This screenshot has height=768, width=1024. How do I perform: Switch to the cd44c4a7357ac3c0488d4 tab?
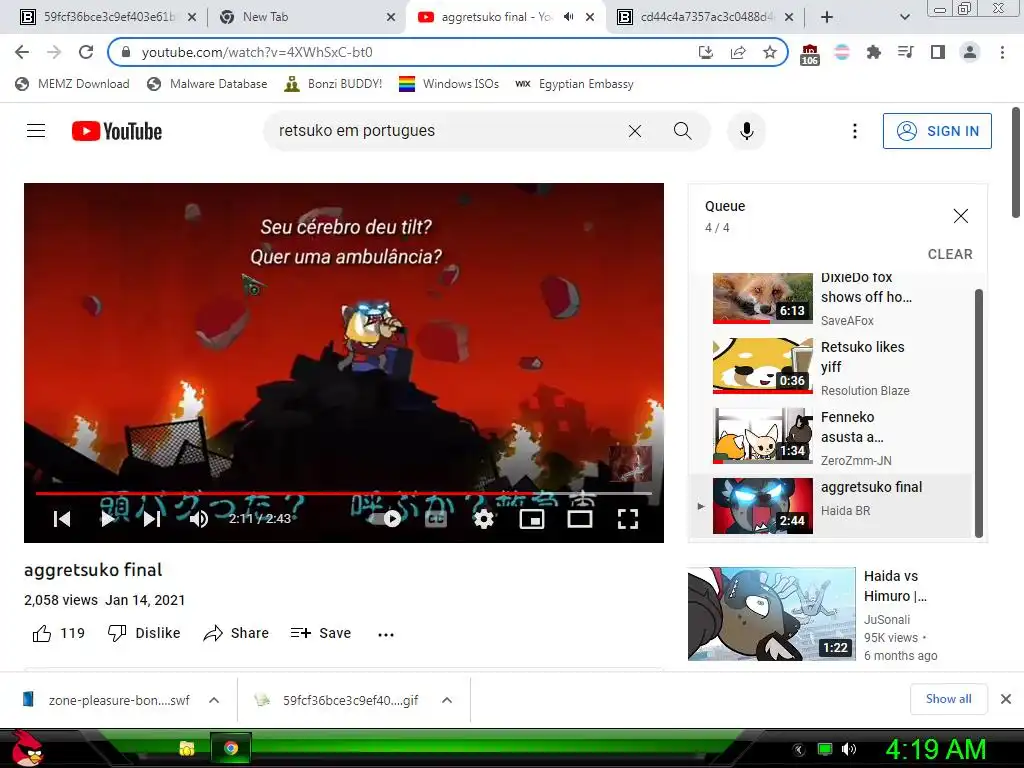tap(705, 17)
